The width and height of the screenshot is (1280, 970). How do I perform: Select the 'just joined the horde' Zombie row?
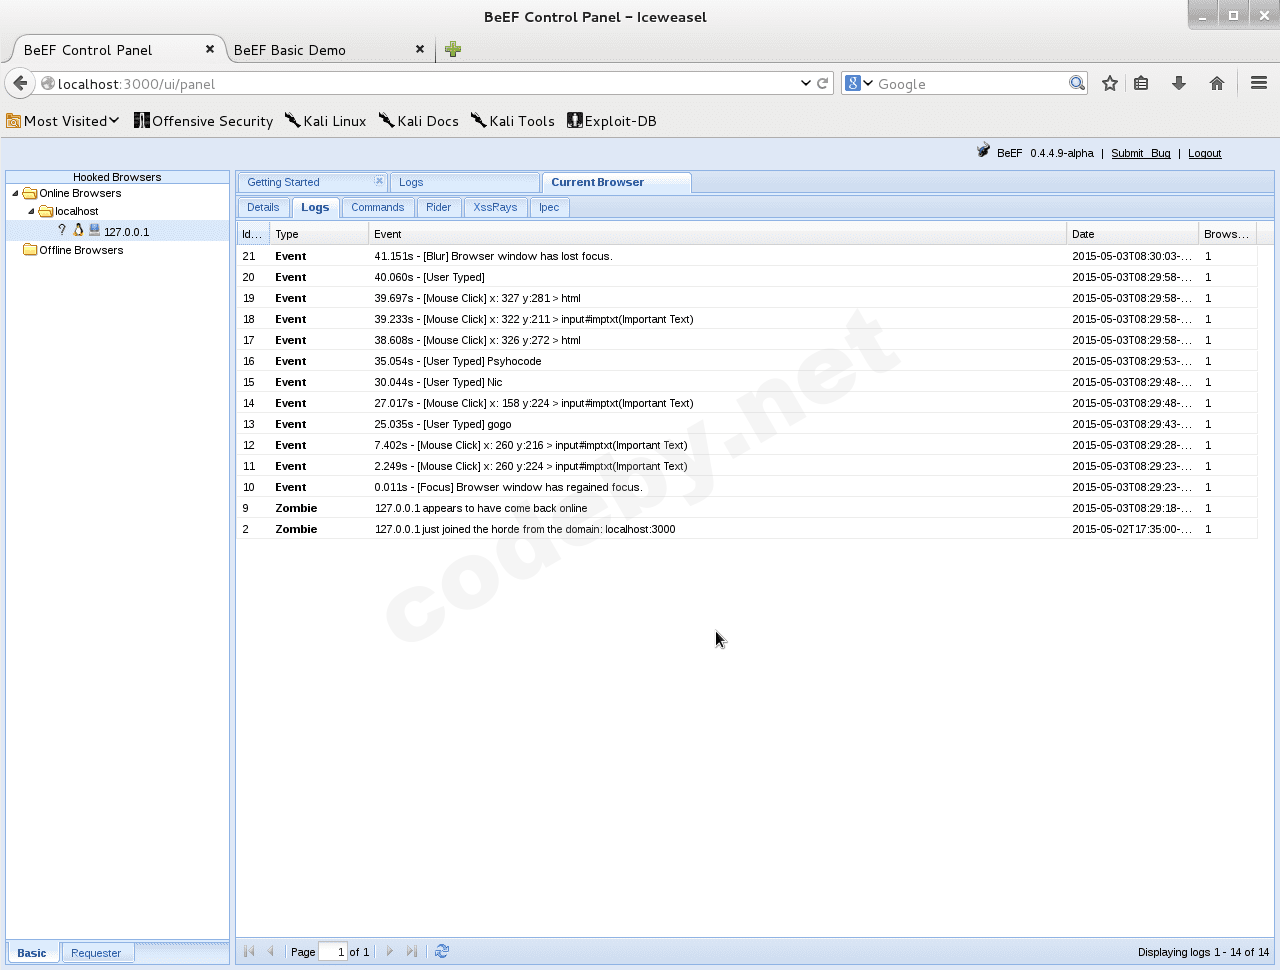coord(747,529)
